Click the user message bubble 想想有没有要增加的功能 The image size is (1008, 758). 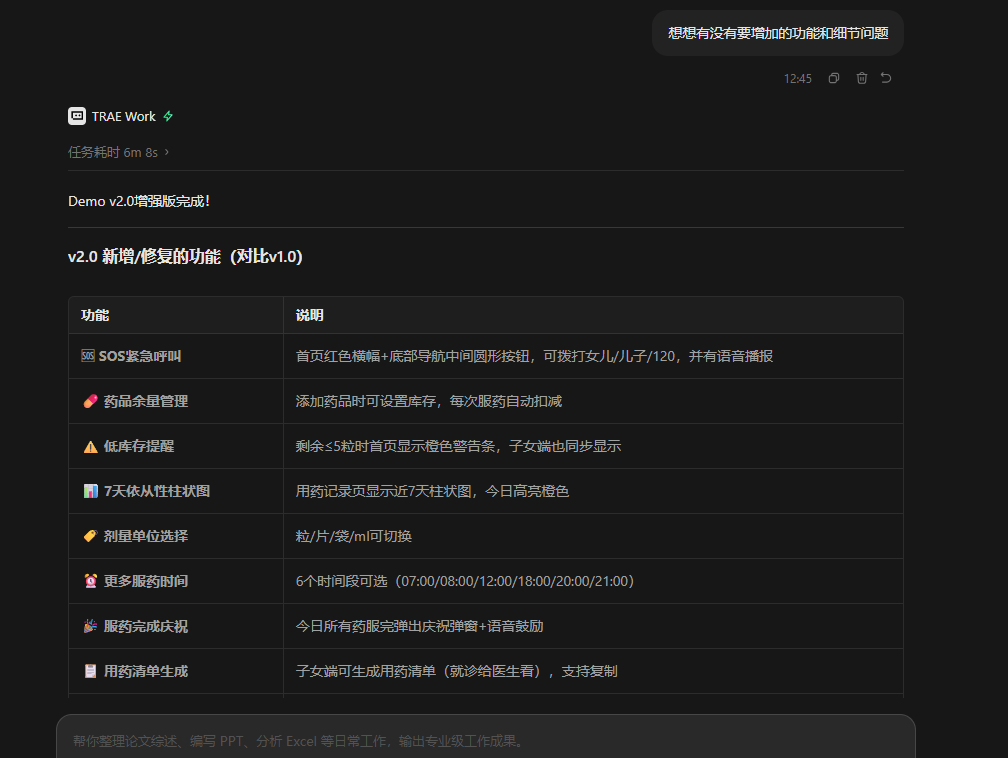778,33
